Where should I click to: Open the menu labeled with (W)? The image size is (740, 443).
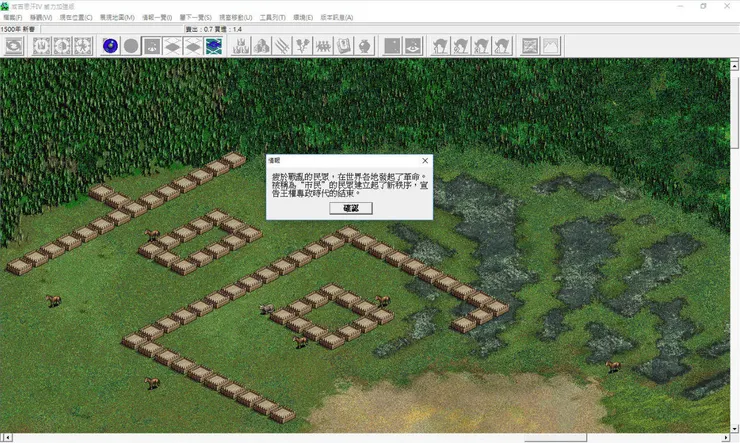41,17
